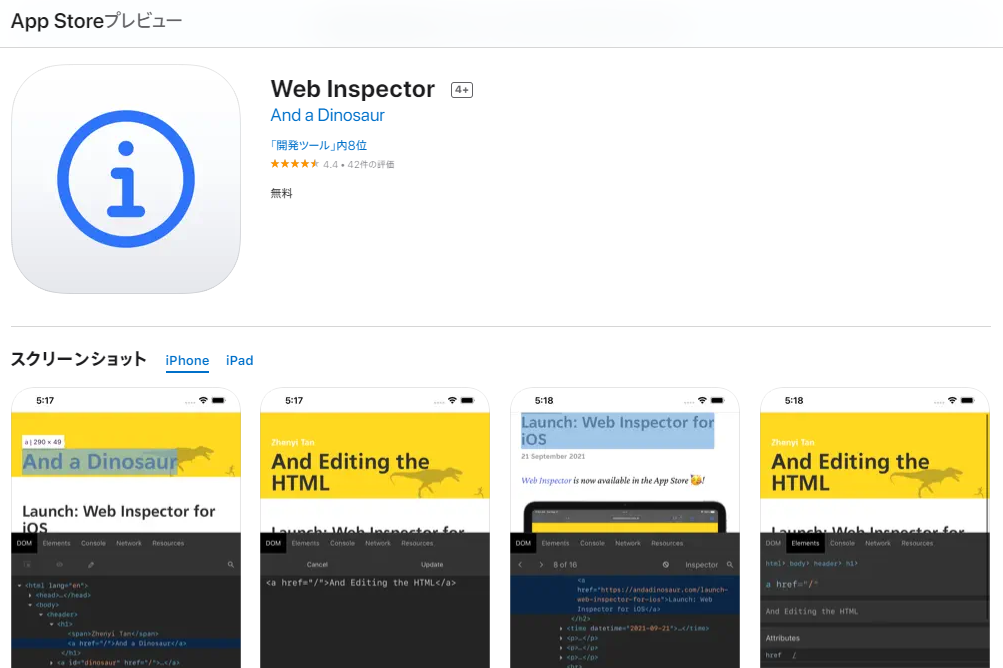Collapse the html lang="en" tree node
The image size is (1003, 668).
click(x=19, y=585)
